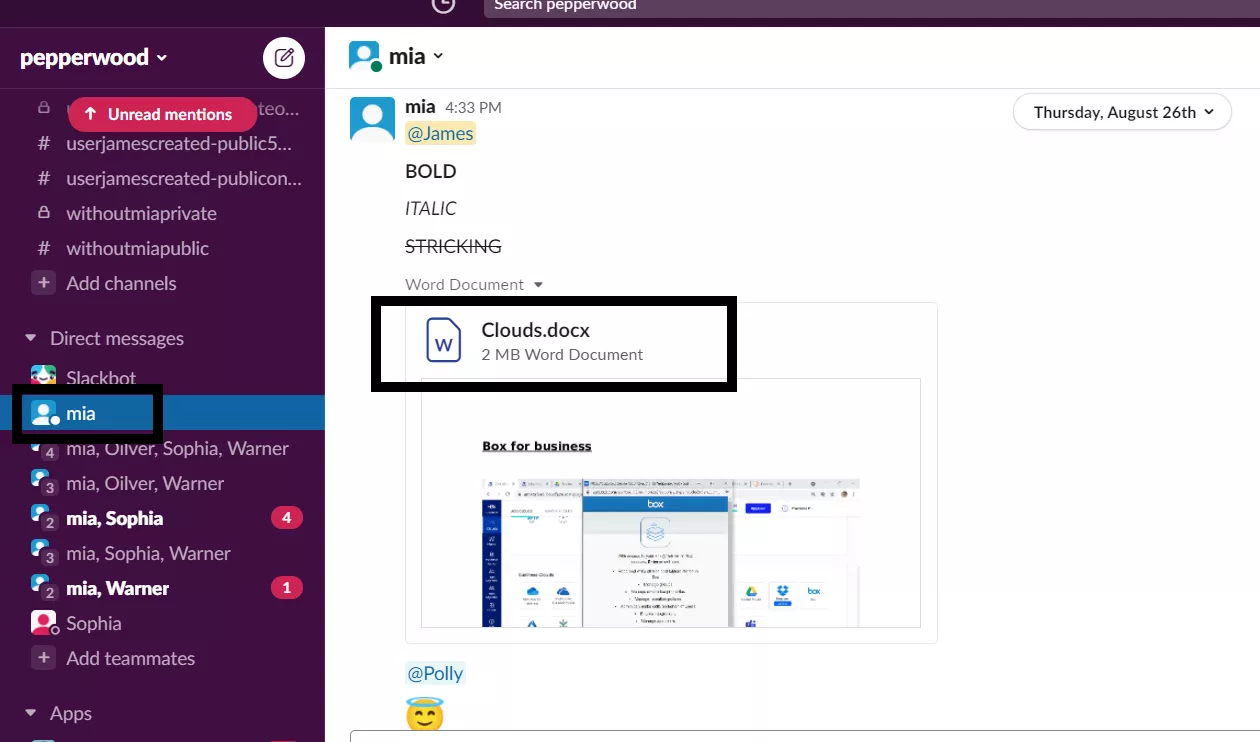Viewport: 1260px width, 742px height.
Task: Click the group avatar for mia, Warner
Action: coord(43,588)
